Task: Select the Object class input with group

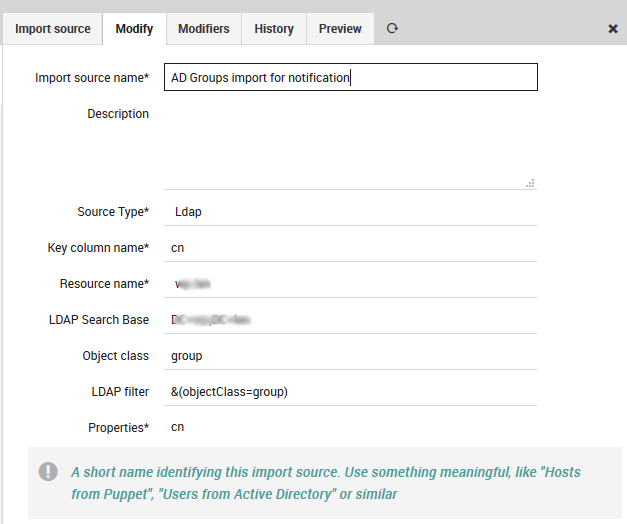Action: 350,356
